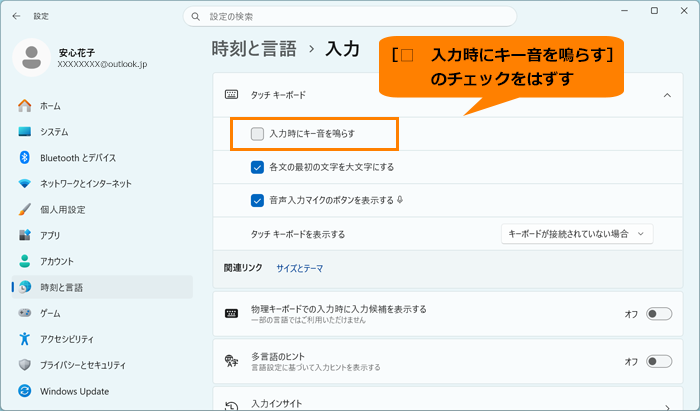700x411 pixels.
Task: Click the Windows Update sync icon
Action: click(x=25, y=391)
